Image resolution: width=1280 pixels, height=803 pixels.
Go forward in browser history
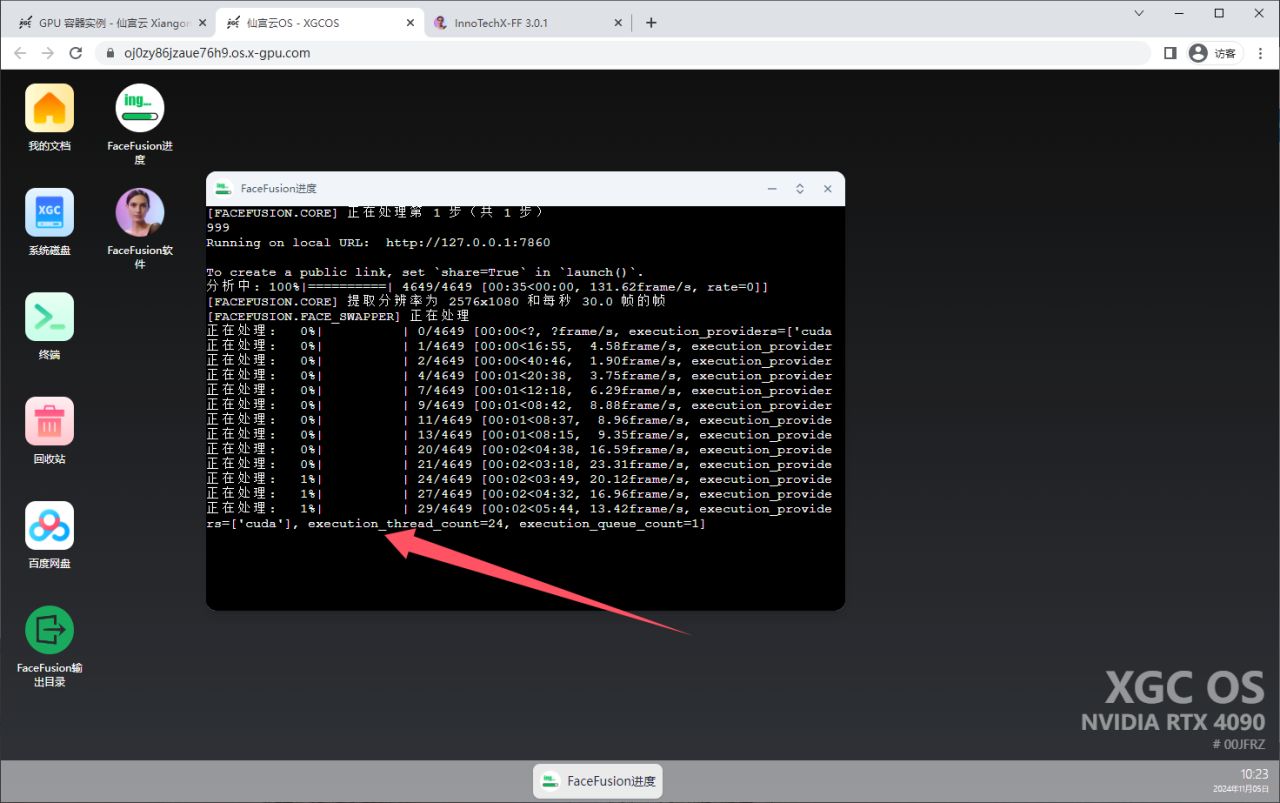pyautogui.click(x=48, y=53)
